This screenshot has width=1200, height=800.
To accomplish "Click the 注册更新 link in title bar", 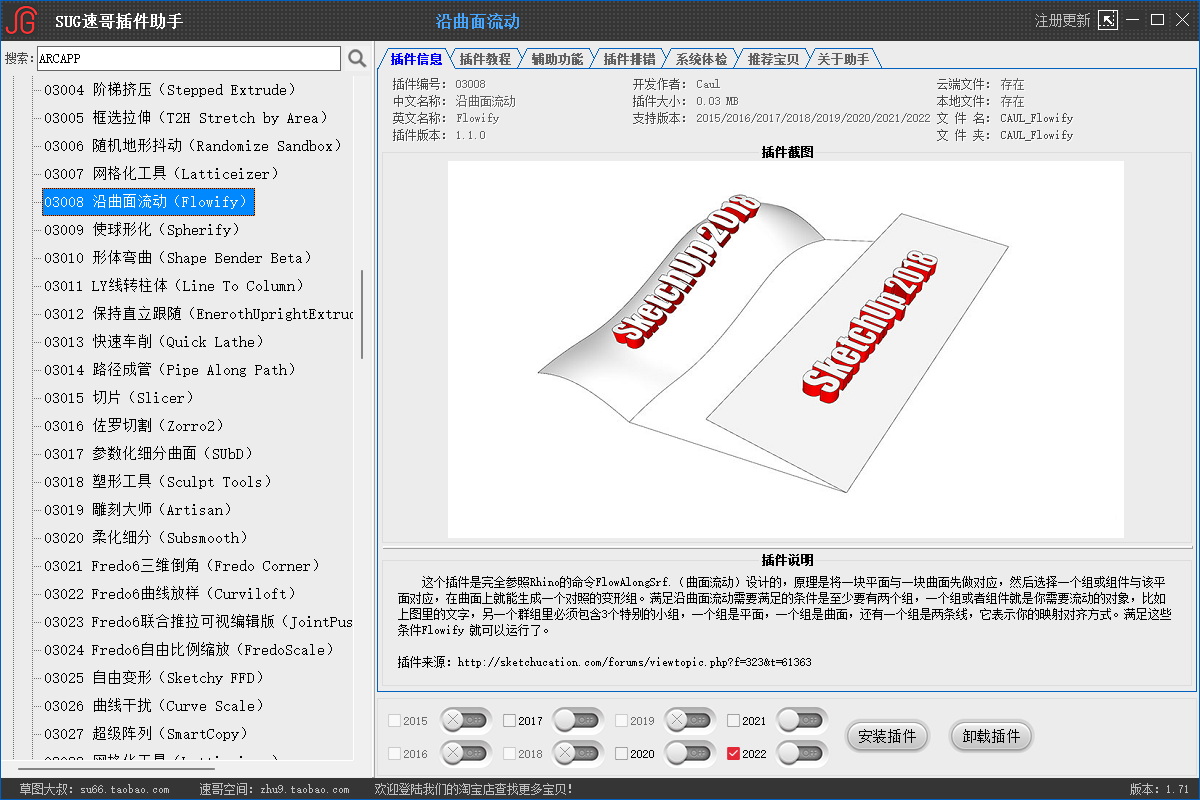I will pos(1062,21).
